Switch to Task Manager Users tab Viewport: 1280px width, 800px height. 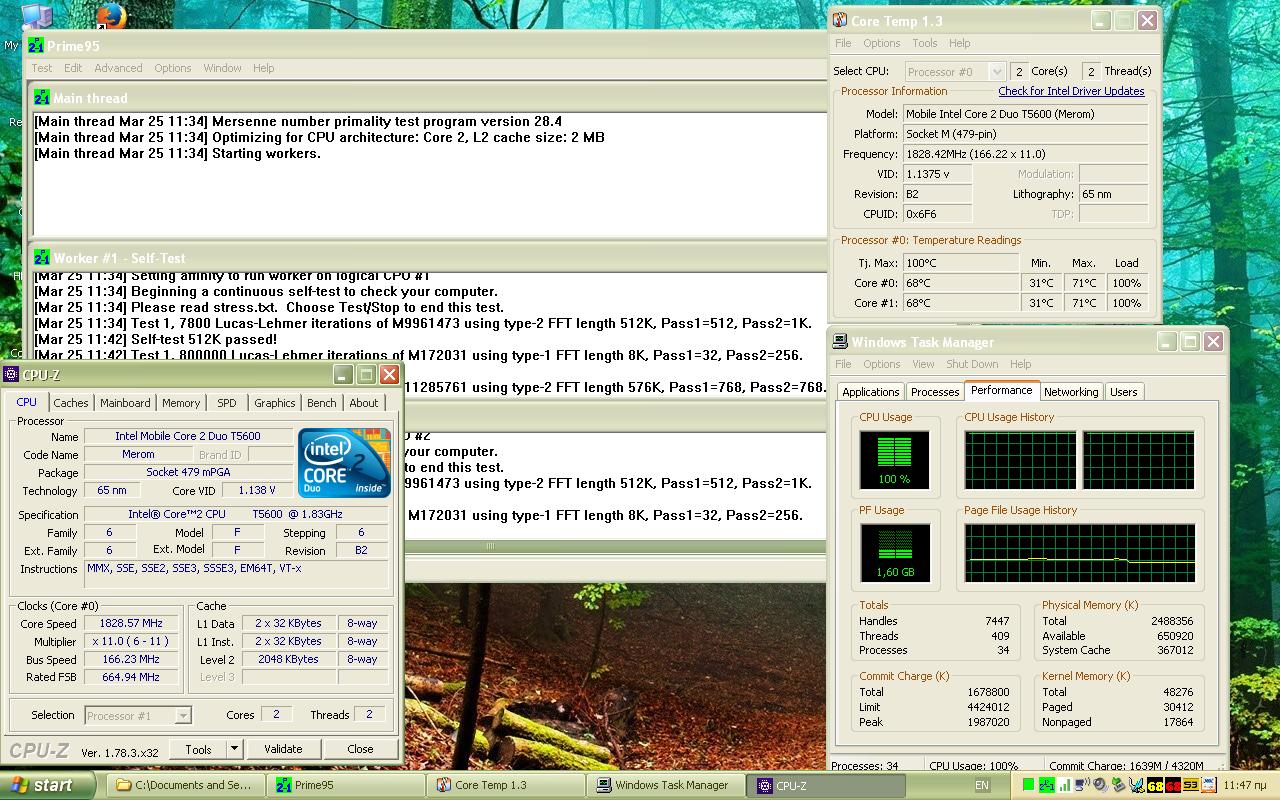tap(1124, 392)
